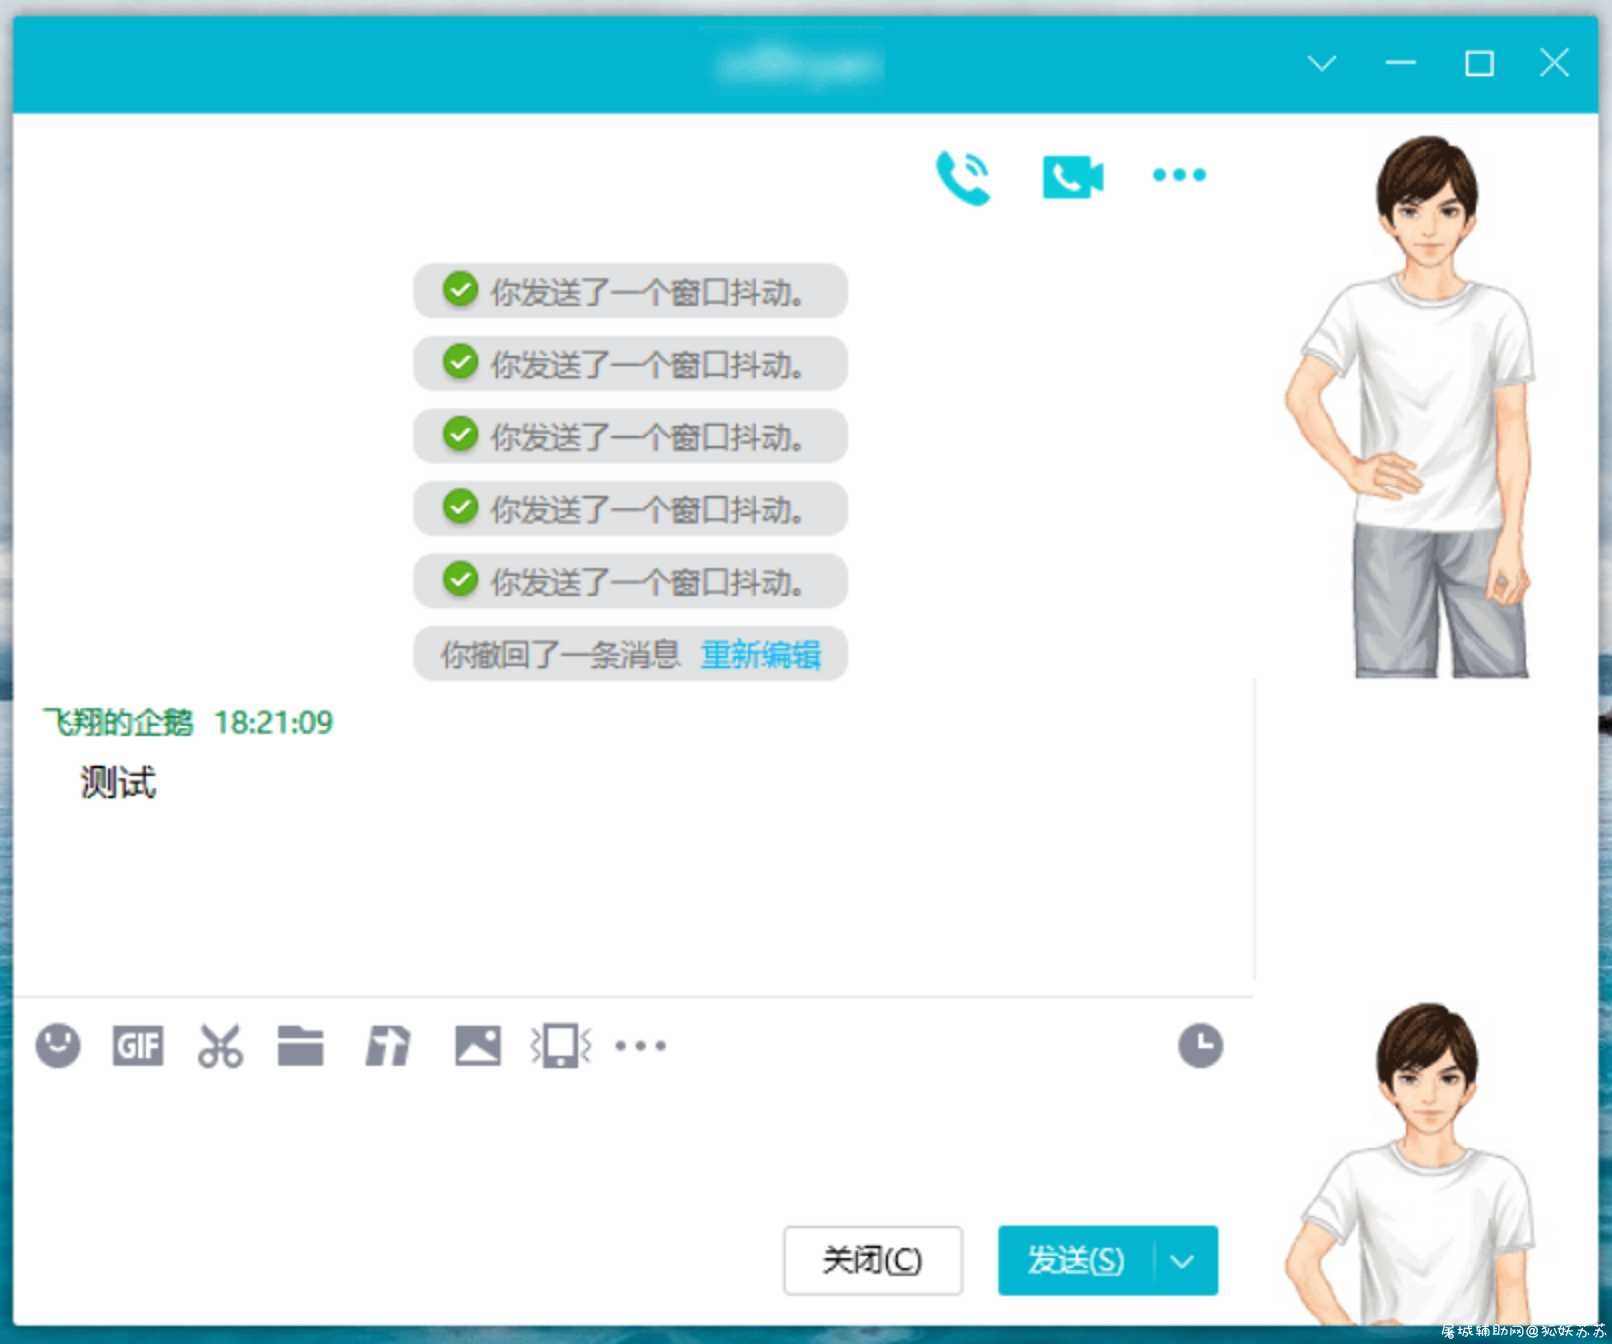Click the first window shake notification
The width and height of the screenshot is (1612, 1344).
(x=630, y=291)
